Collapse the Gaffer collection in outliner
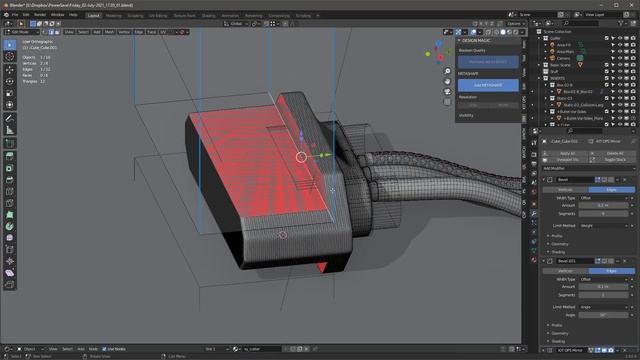This screenshot has width=640, height=360. tap(539, 38)
